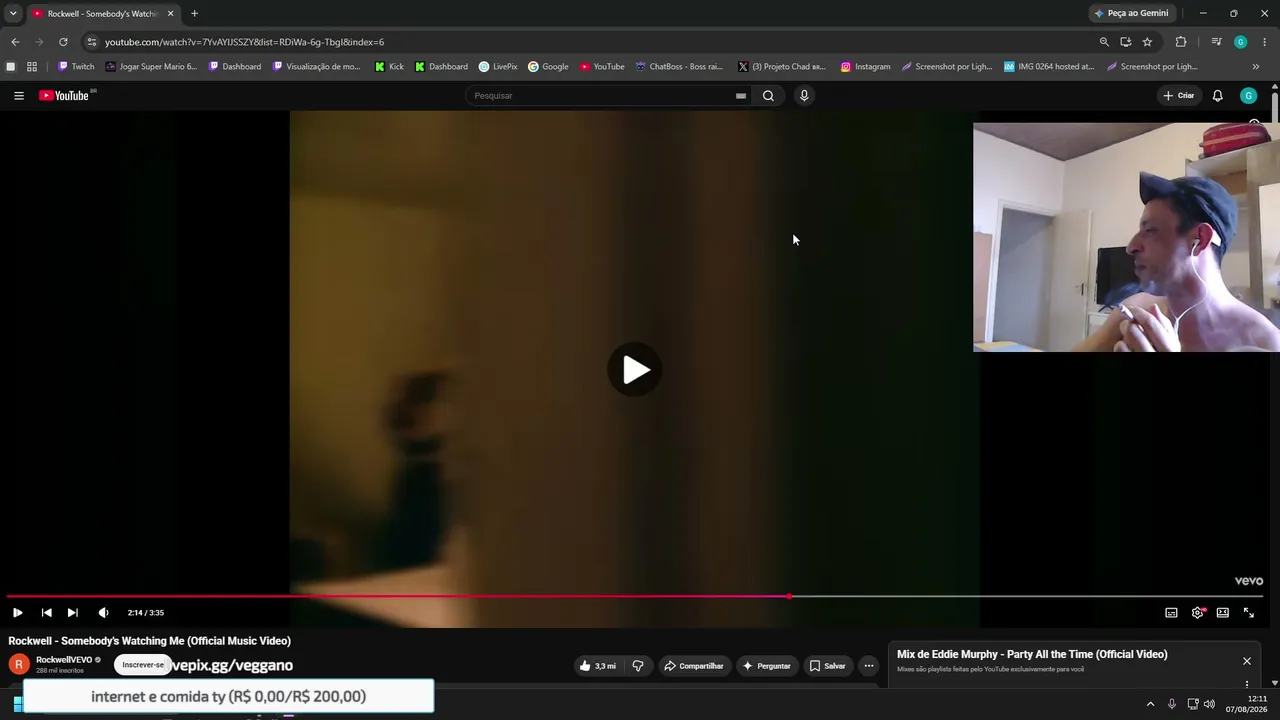Open the Projeto Chad X bookmark
The height and width of the screenshot is (720, 1280).
click(x=782, y=67)
